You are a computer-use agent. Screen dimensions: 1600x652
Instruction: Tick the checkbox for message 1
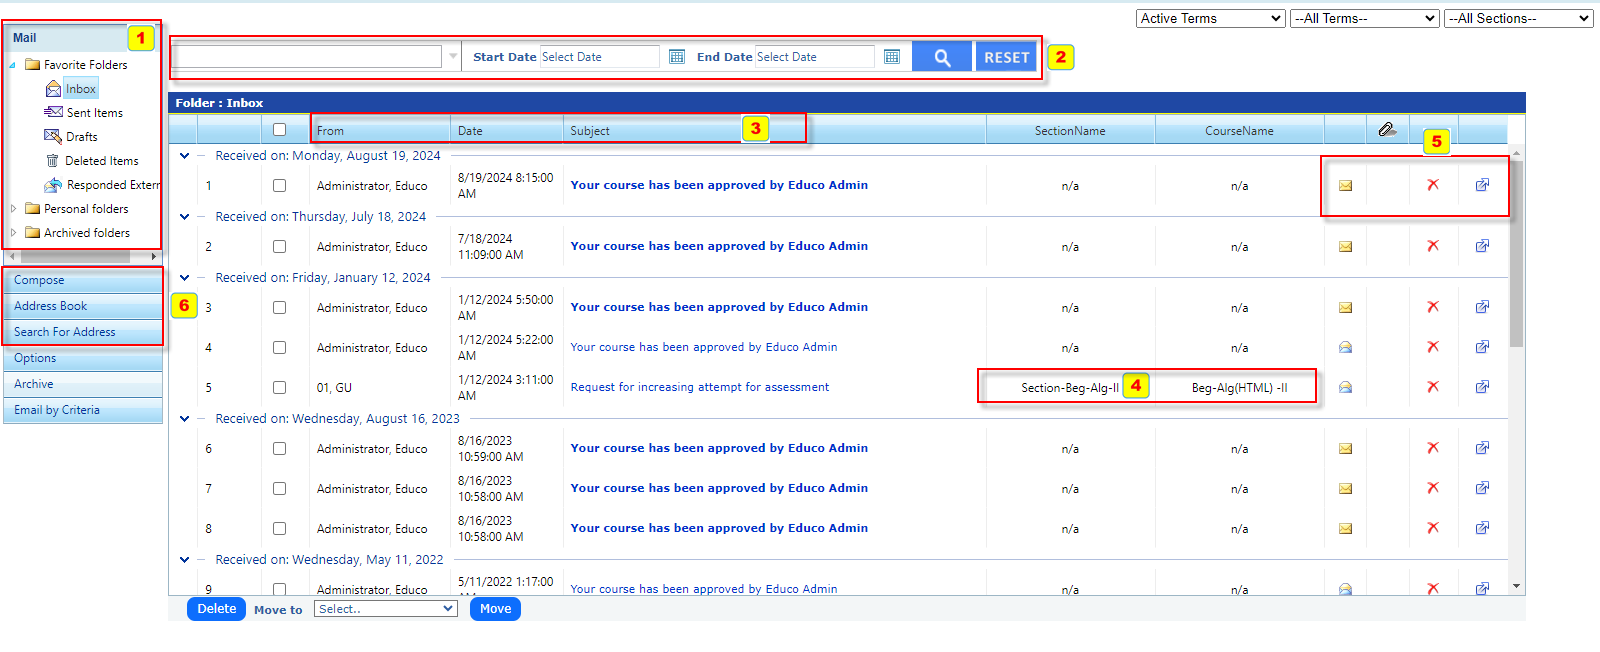[x=279, y=186]
